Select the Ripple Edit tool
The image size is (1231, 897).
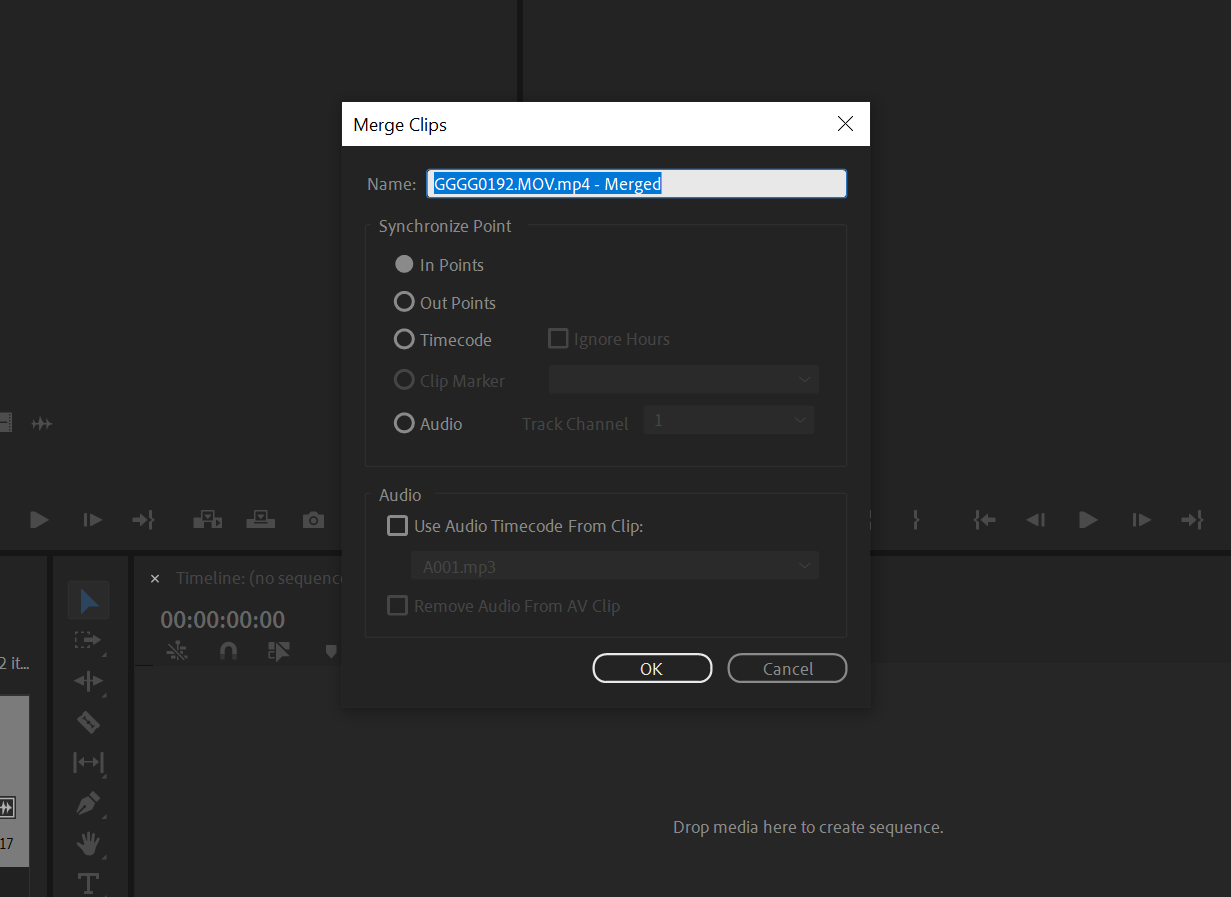coord(89,681)
